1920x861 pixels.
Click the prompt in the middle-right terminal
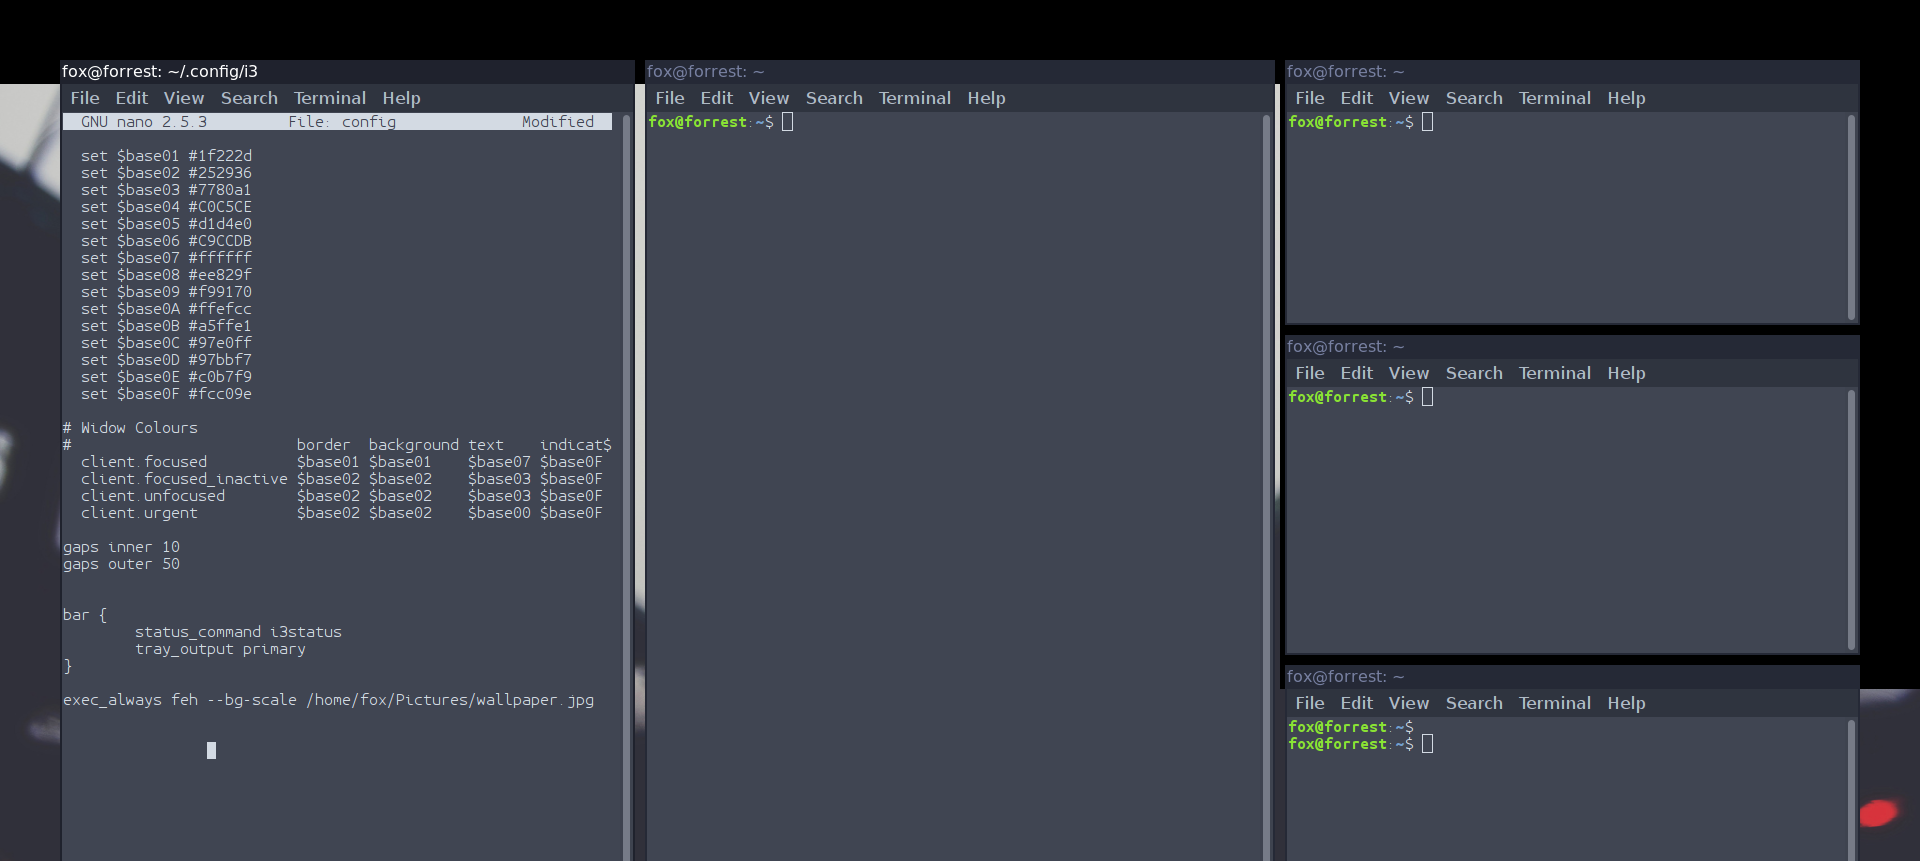pos(1351,397)
